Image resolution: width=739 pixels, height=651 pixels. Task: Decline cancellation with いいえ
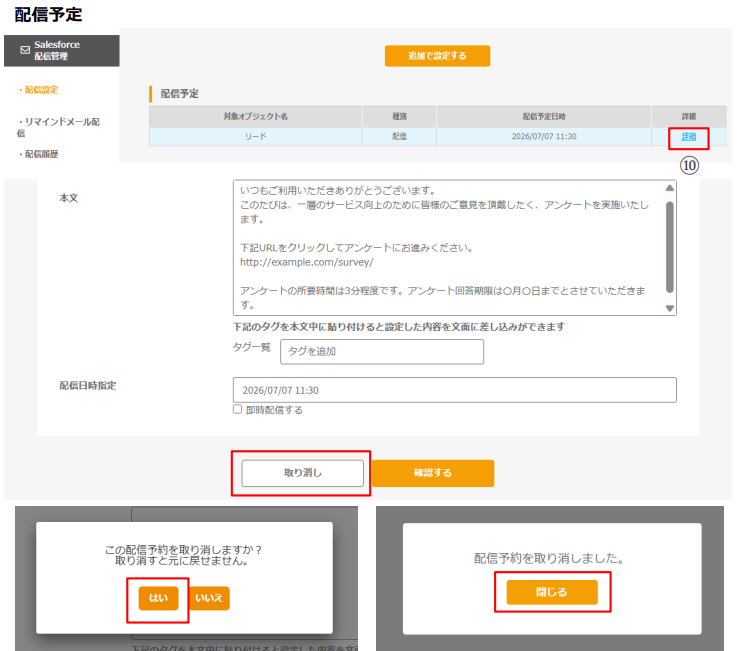pyautogui.click(x=209, y=598)
